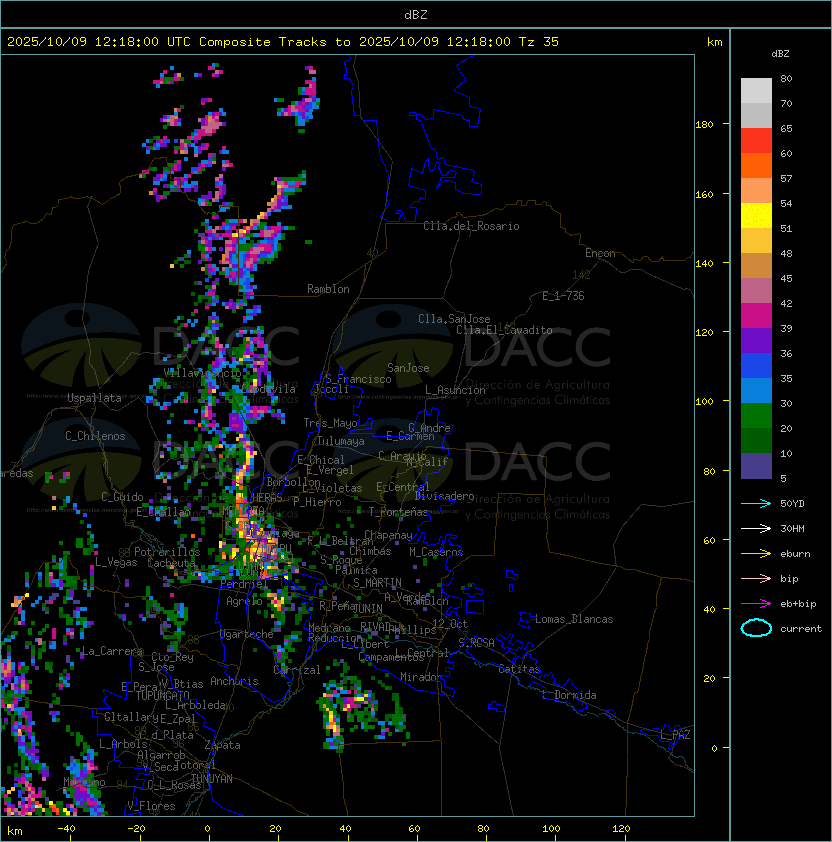
Task: Select the red 60-65 dBZ color swatch
Action: pyautogui.click(x=756, y=141)
